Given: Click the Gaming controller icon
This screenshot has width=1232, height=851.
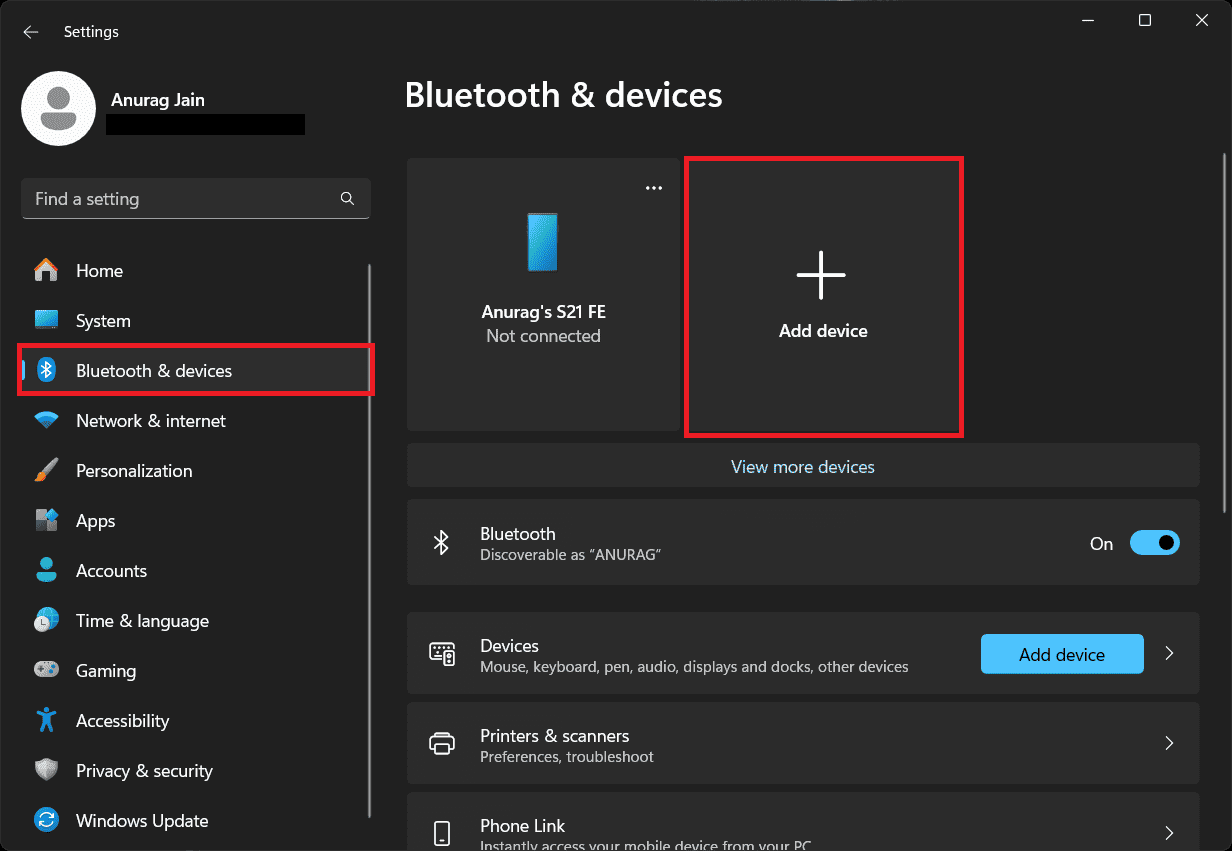Looking at the screenshot, I should tap(46, 671).
